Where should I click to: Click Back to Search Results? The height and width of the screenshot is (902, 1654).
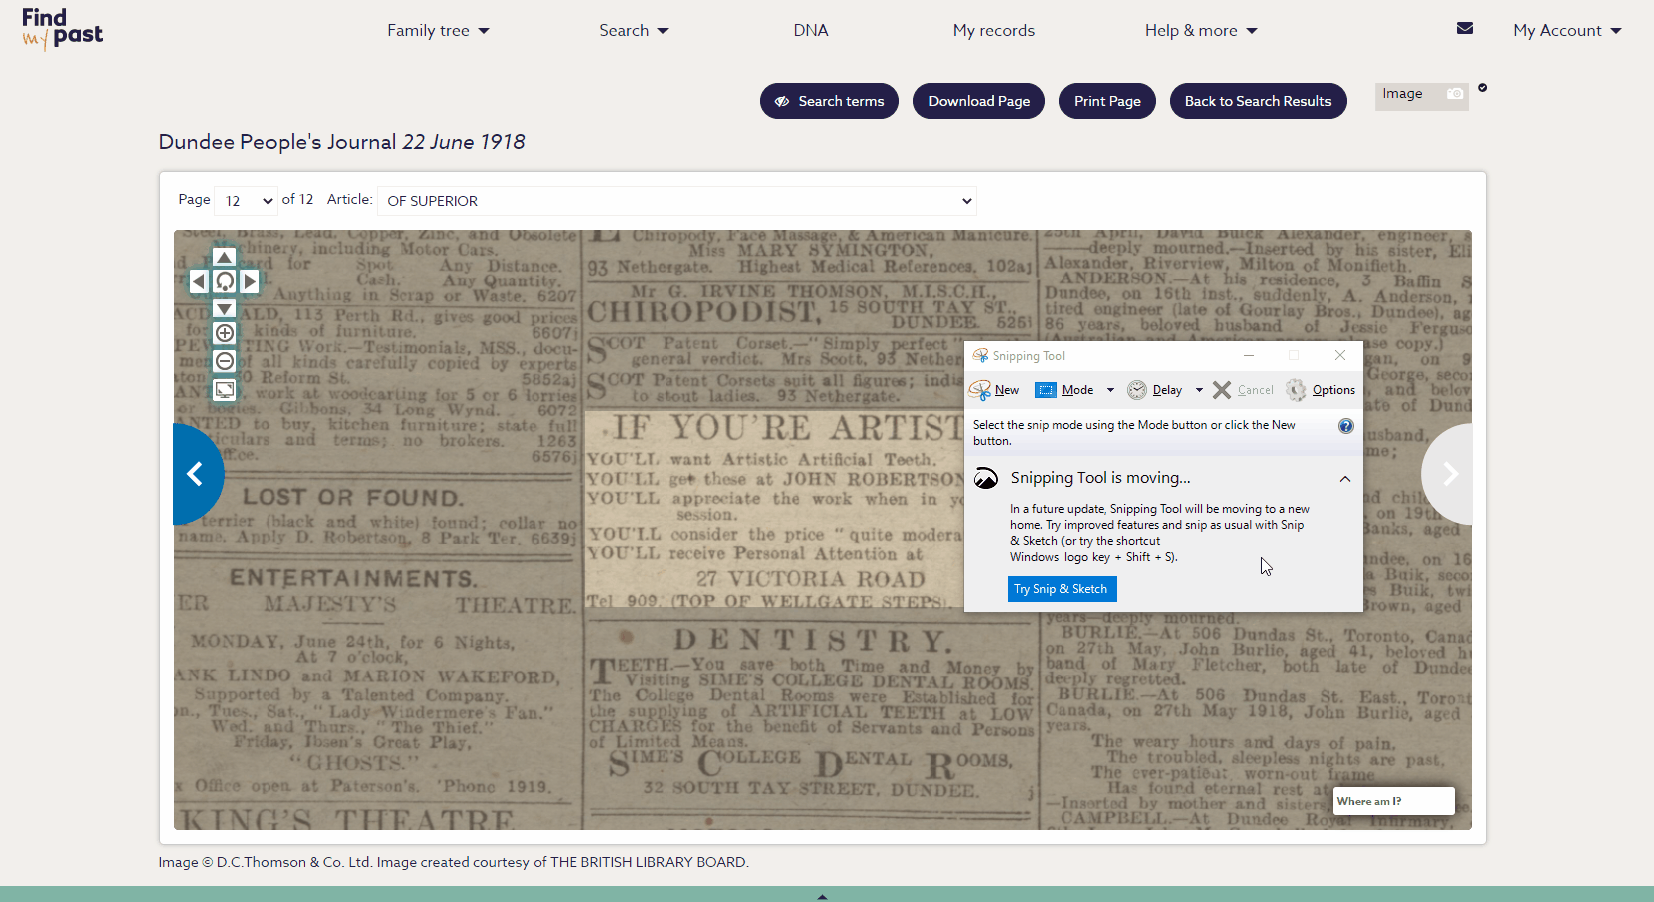coord(1258,101)
